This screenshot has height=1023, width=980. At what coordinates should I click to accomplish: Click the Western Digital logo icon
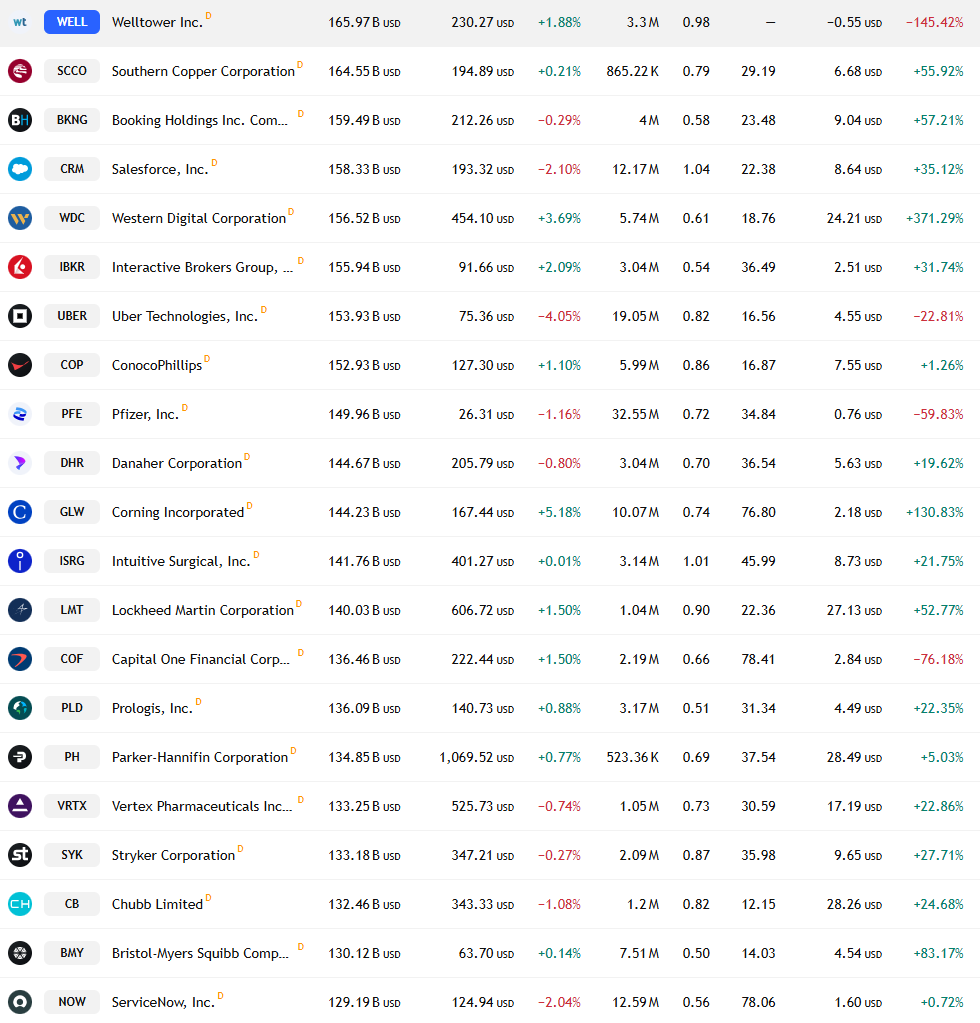coord(20,218)
